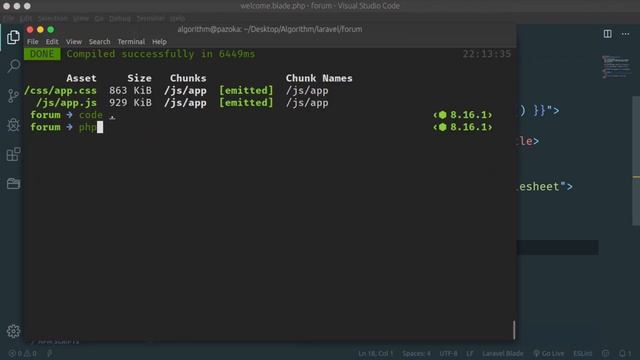
Task: Click the VS Code editor vertical scrollbar
Action: (x=636, y=161)
